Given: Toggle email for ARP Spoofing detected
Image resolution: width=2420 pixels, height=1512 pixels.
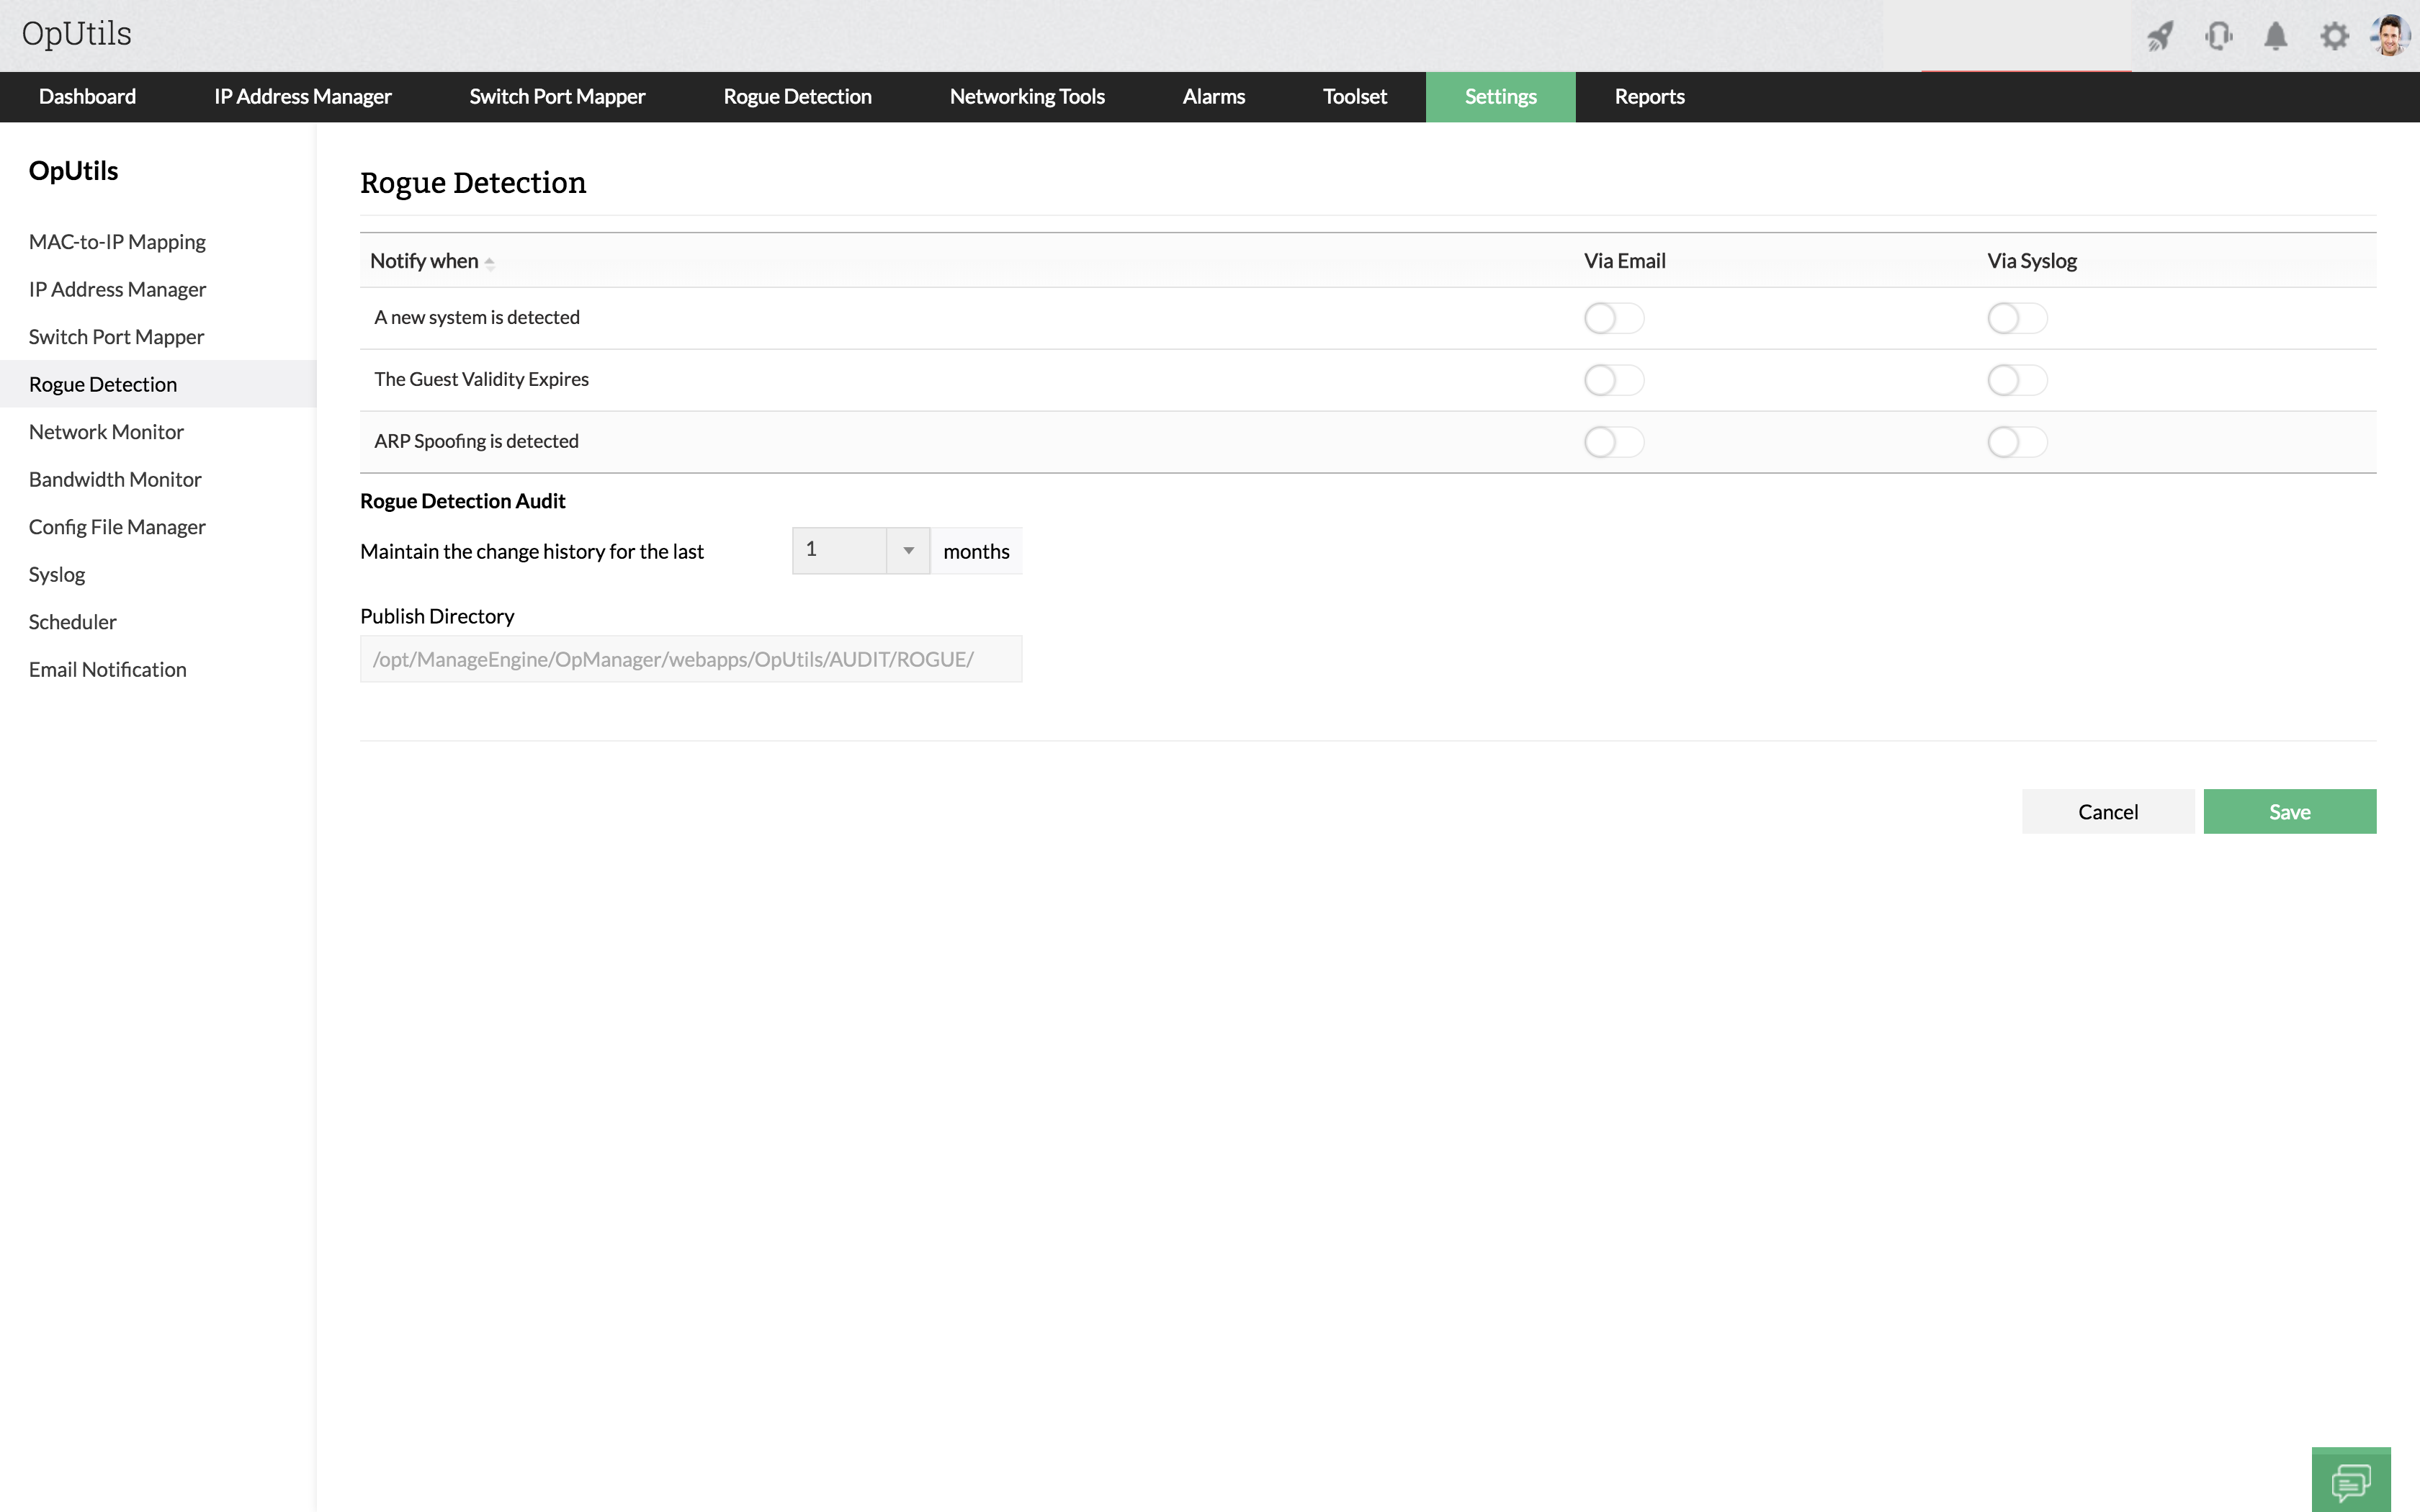Looking at the screenshot, I should [x=1613, y=442].
